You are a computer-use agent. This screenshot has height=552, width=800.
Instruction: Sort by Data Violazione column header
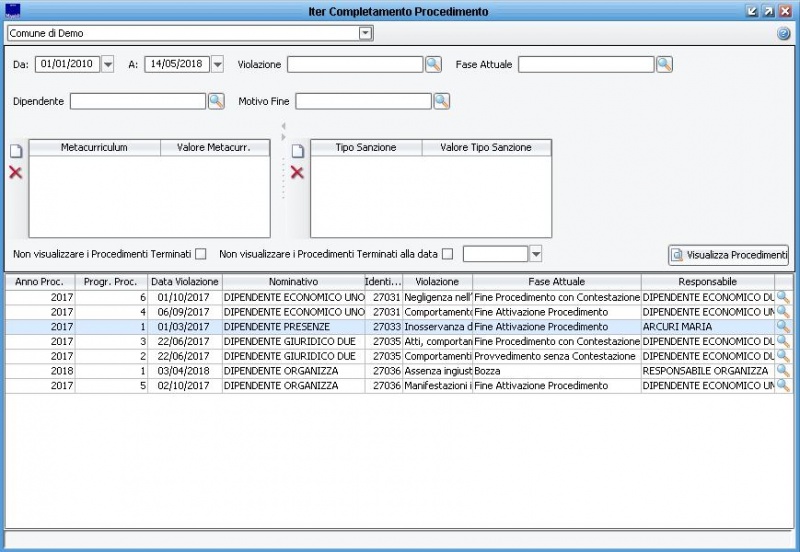click(x=185, y=282)
